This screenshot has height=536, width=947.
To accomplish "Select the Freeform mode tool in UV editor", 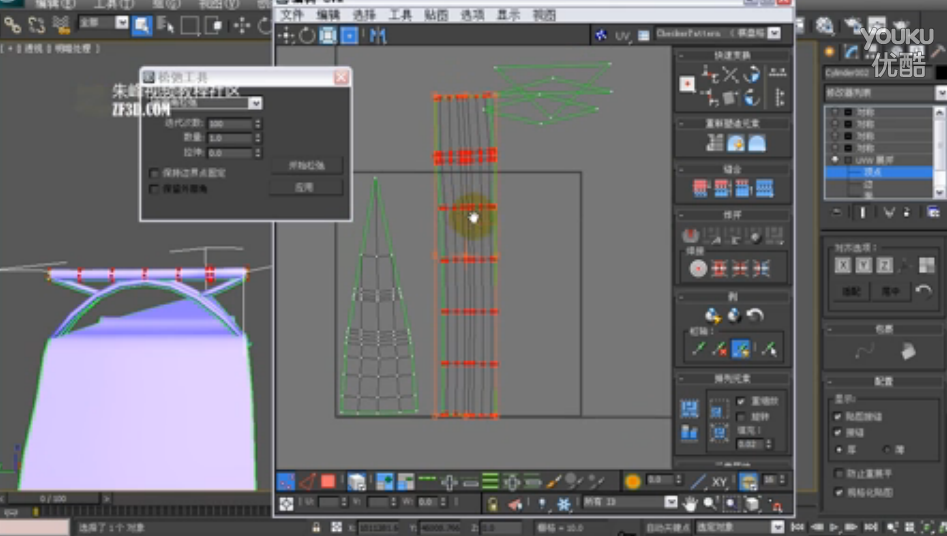I will [x=349, y=36].
